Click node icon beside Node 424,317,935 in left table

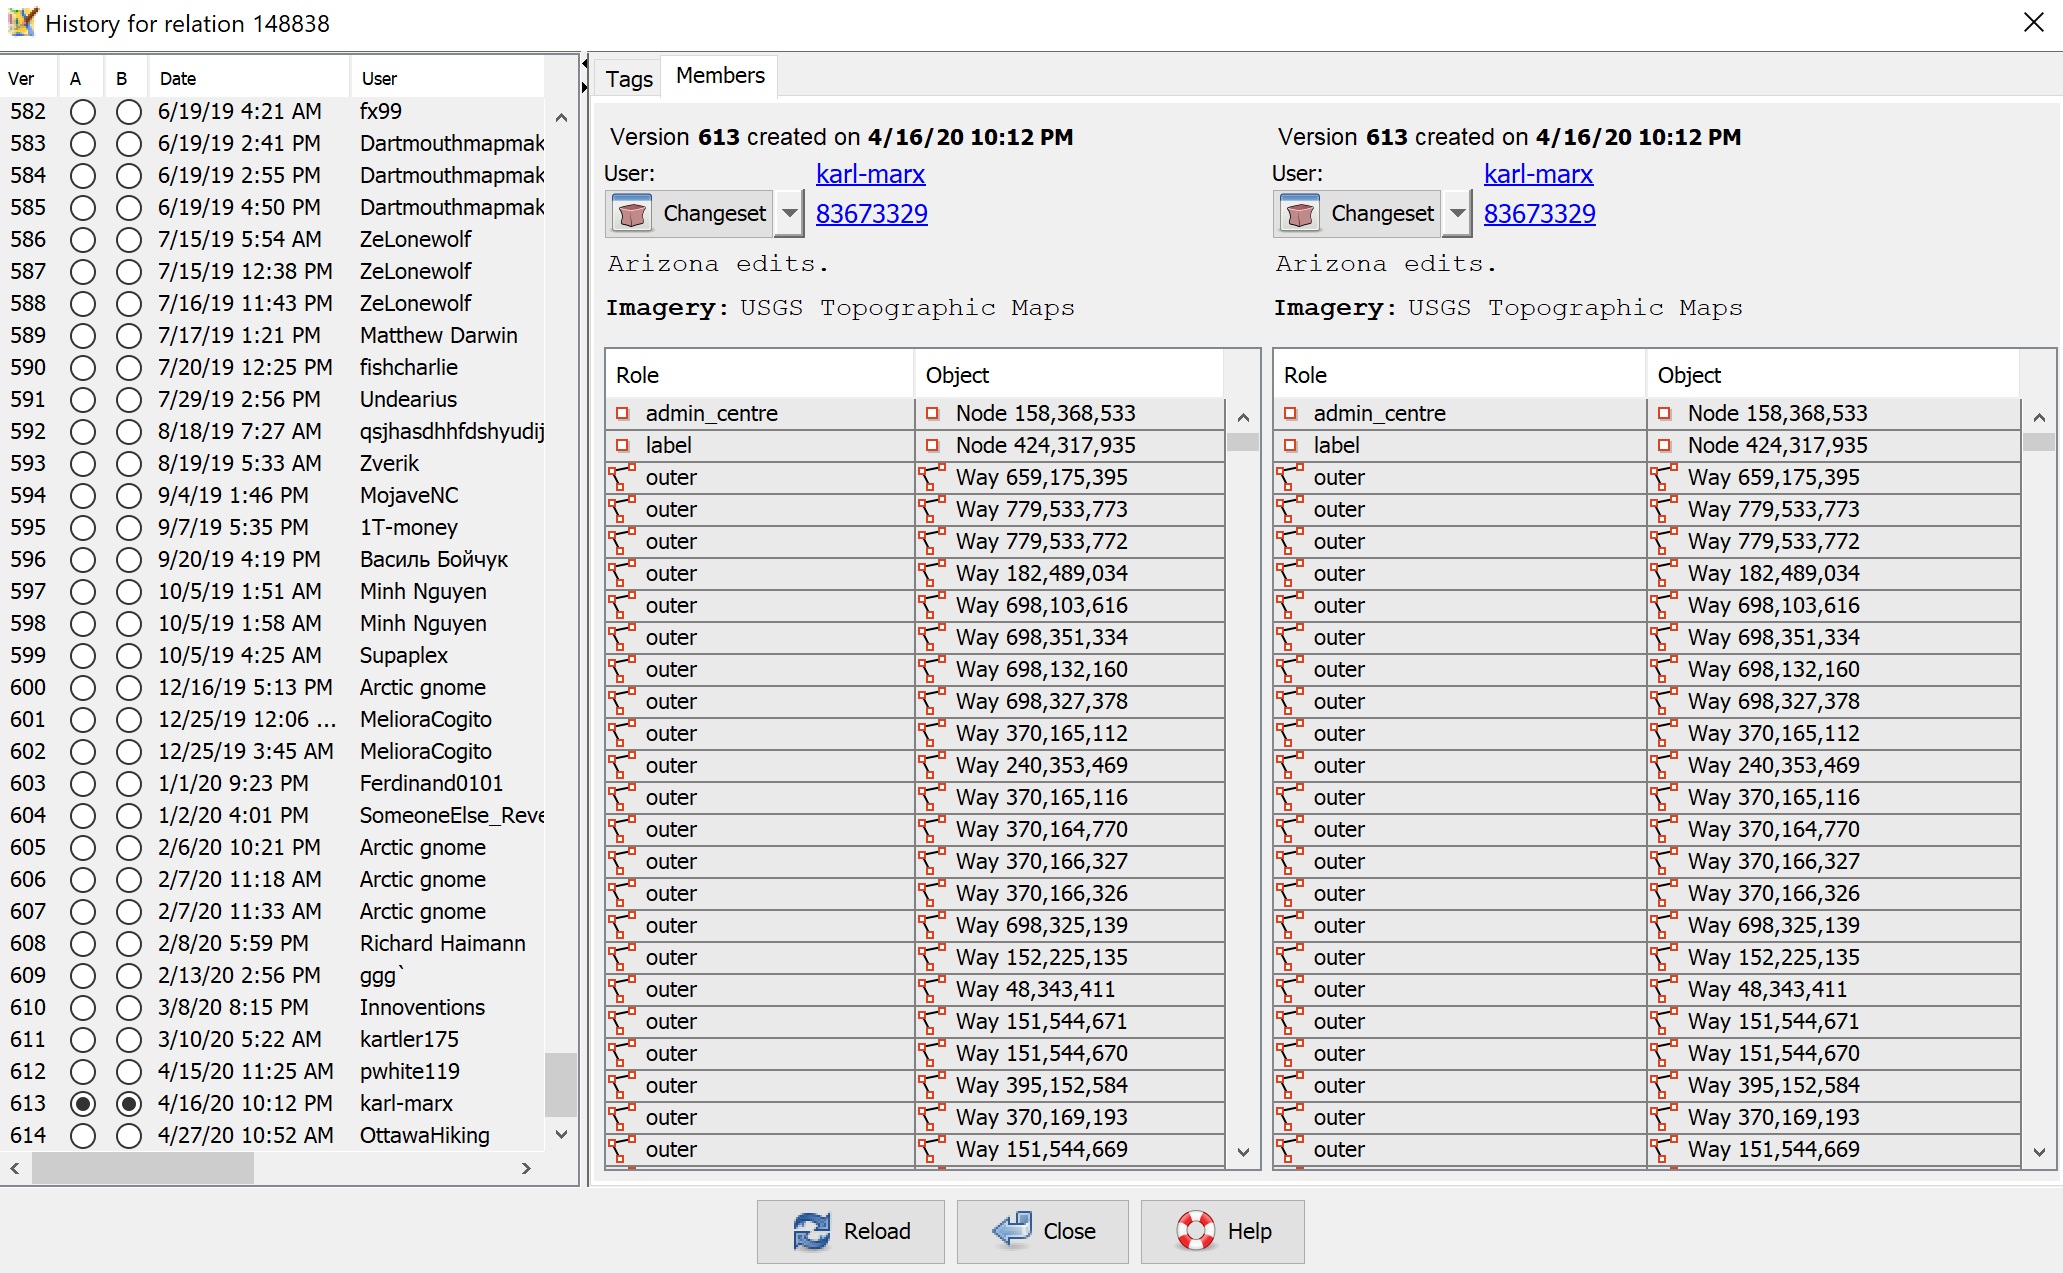tap(932, 445)
